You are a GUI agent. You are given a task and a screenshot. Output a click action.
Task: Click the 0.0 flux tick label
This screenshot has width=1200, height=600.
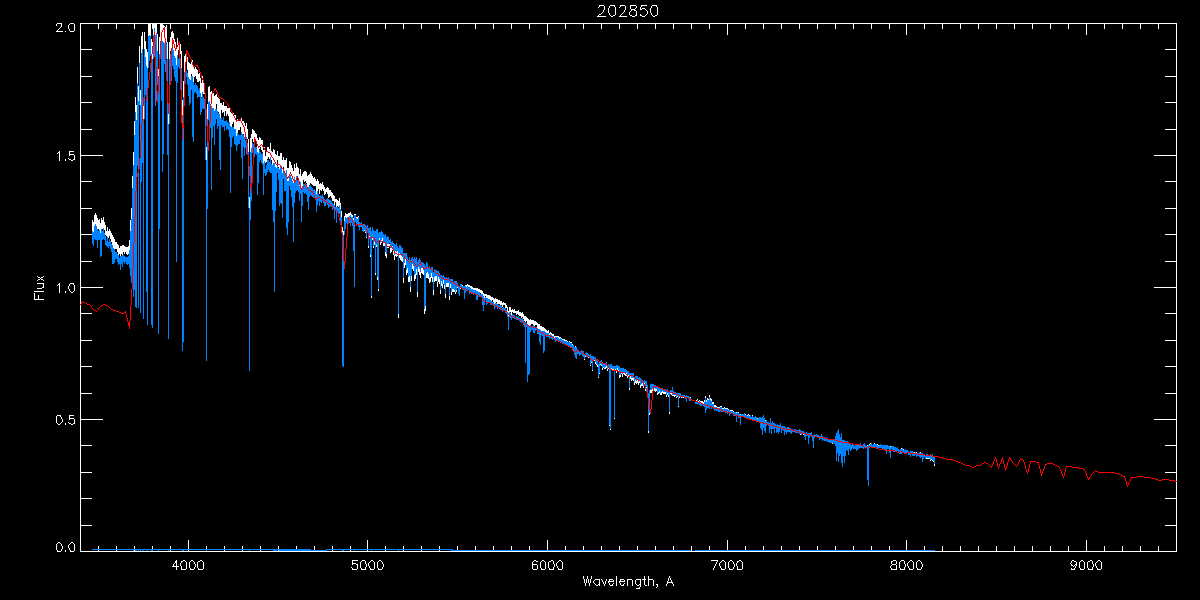pos(64,546)
